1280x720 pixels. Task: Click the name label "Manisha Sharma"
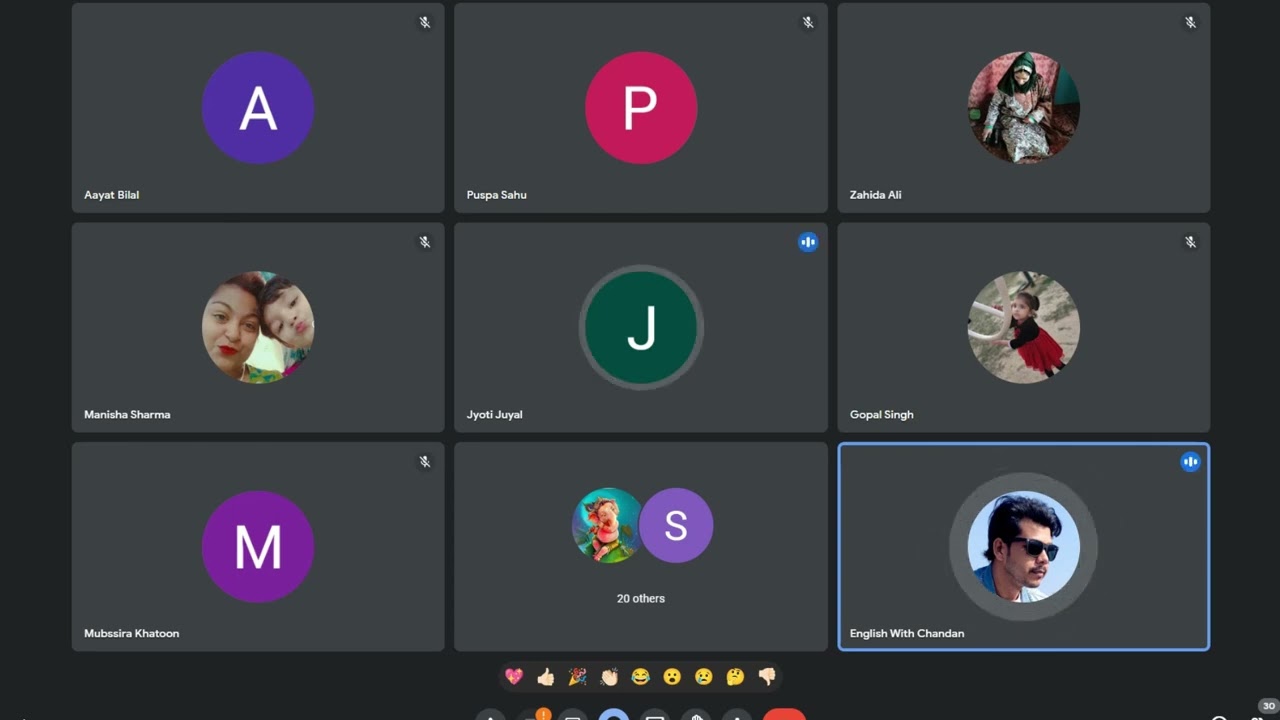127,414
